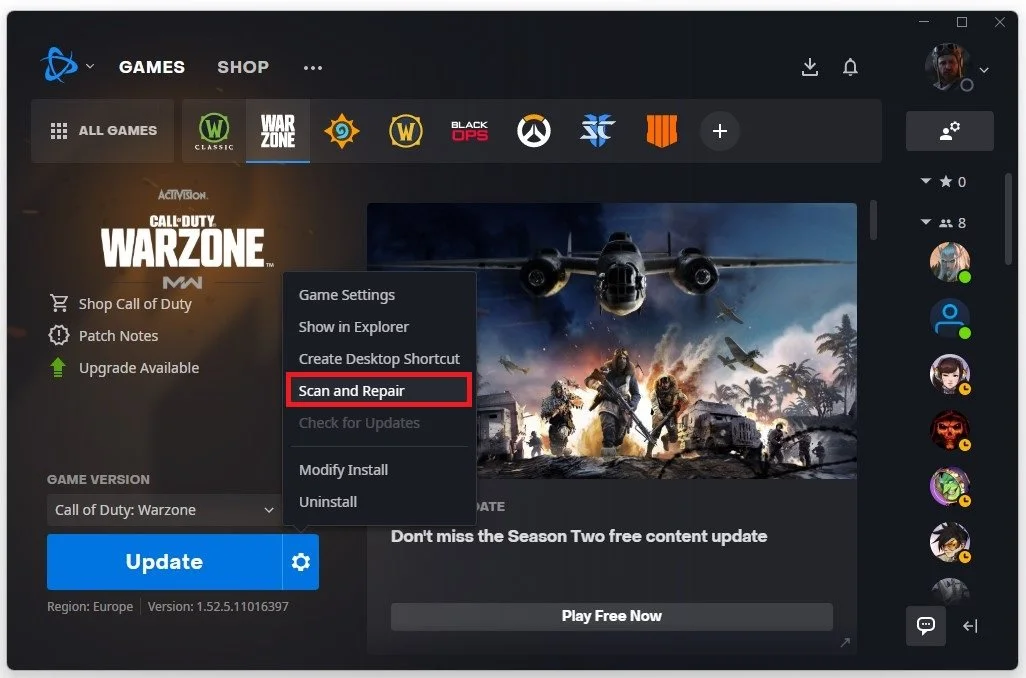The image size is (1026, 678).
Task: Click Region: Europe text
Action: point(90,607)
